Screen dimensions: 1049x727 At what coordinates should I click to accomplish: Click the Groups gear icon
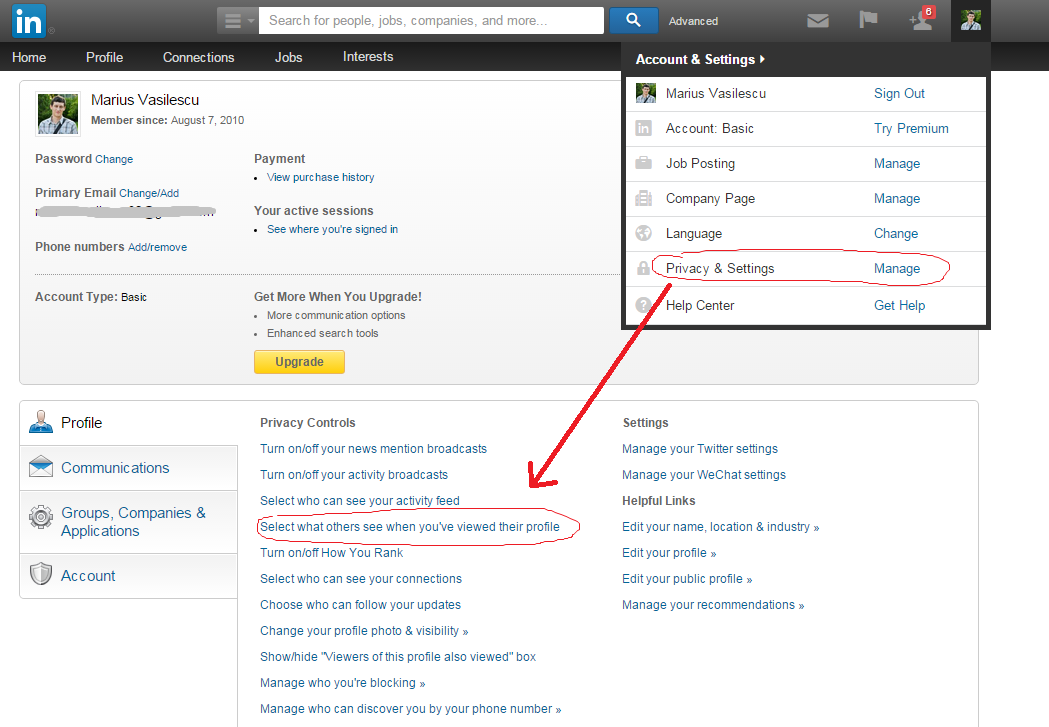click(41, 516)
